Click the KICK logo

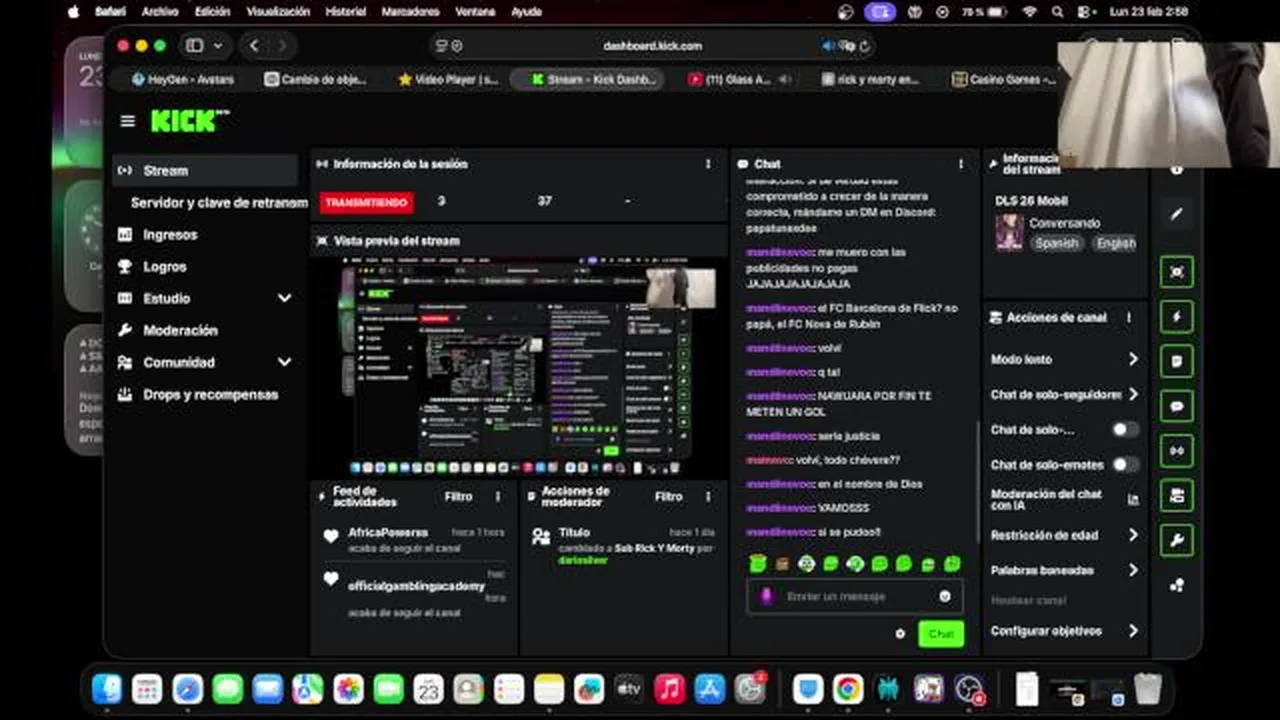189,121
